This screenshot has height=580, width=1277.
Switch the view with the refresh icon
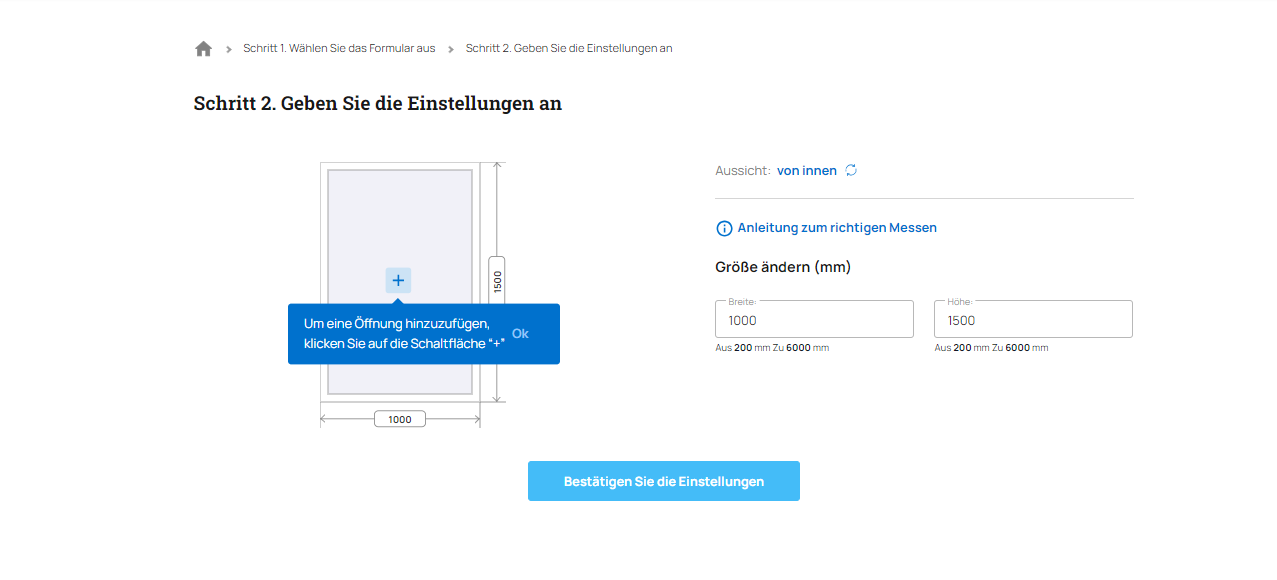tap(851, 170)
